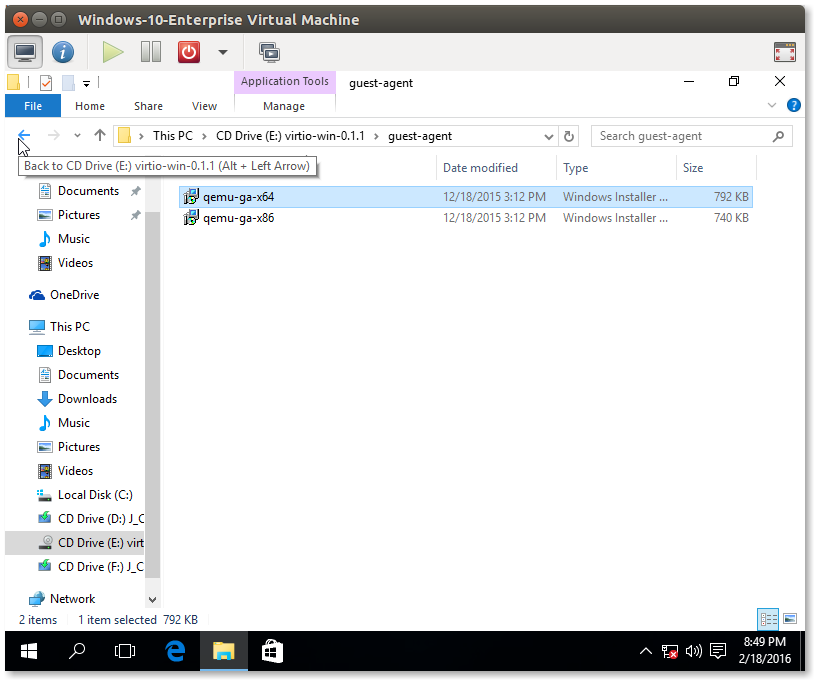Viewport: 814px width, 680px height.
Task: Click guest-agent in the address breadcrumb
Action: (x=420, y=136)
